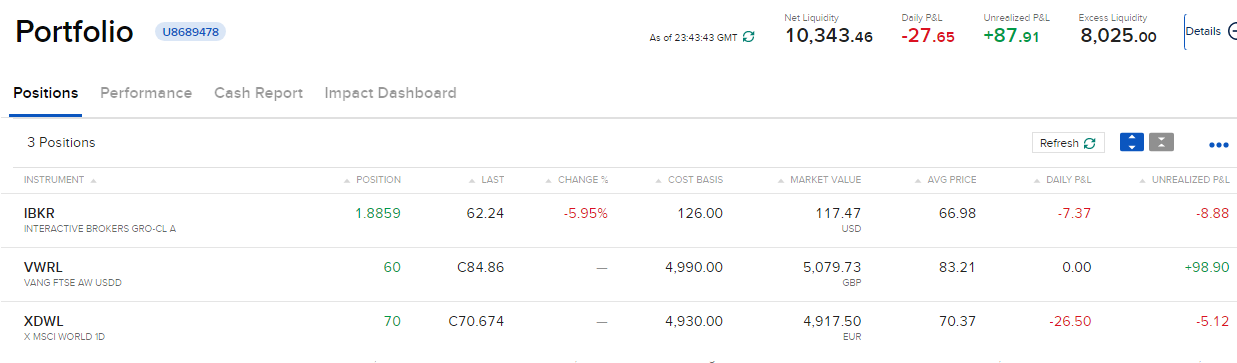
Task: Collapse all position rows with gray icon
Action: click(1161, 142)
